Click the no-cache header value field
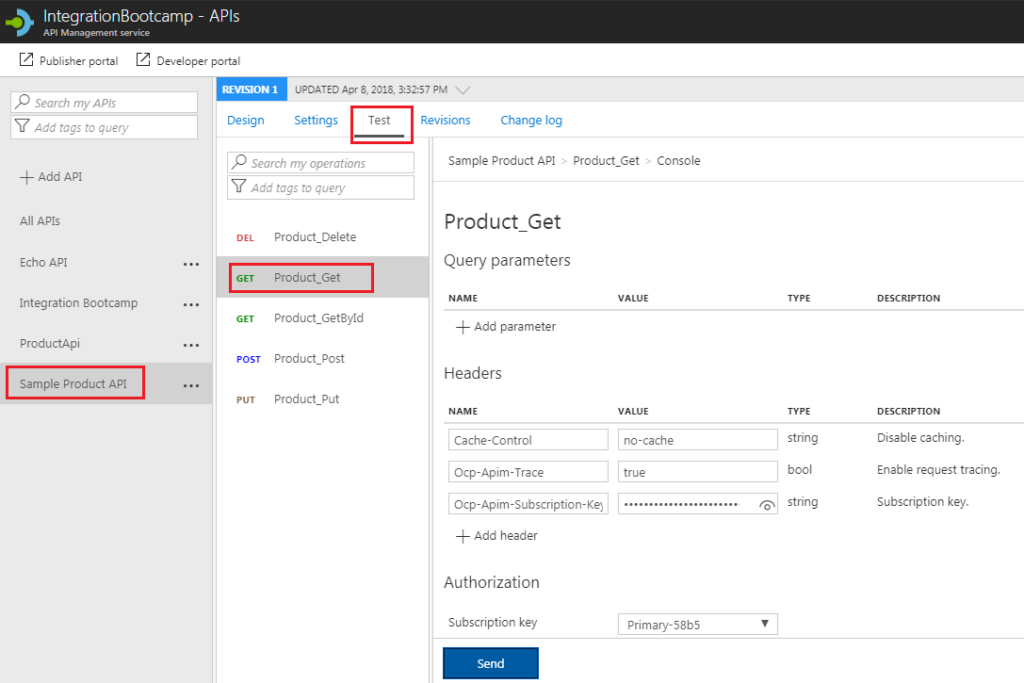The image size is (1024, 683). (x=697, y=440)
